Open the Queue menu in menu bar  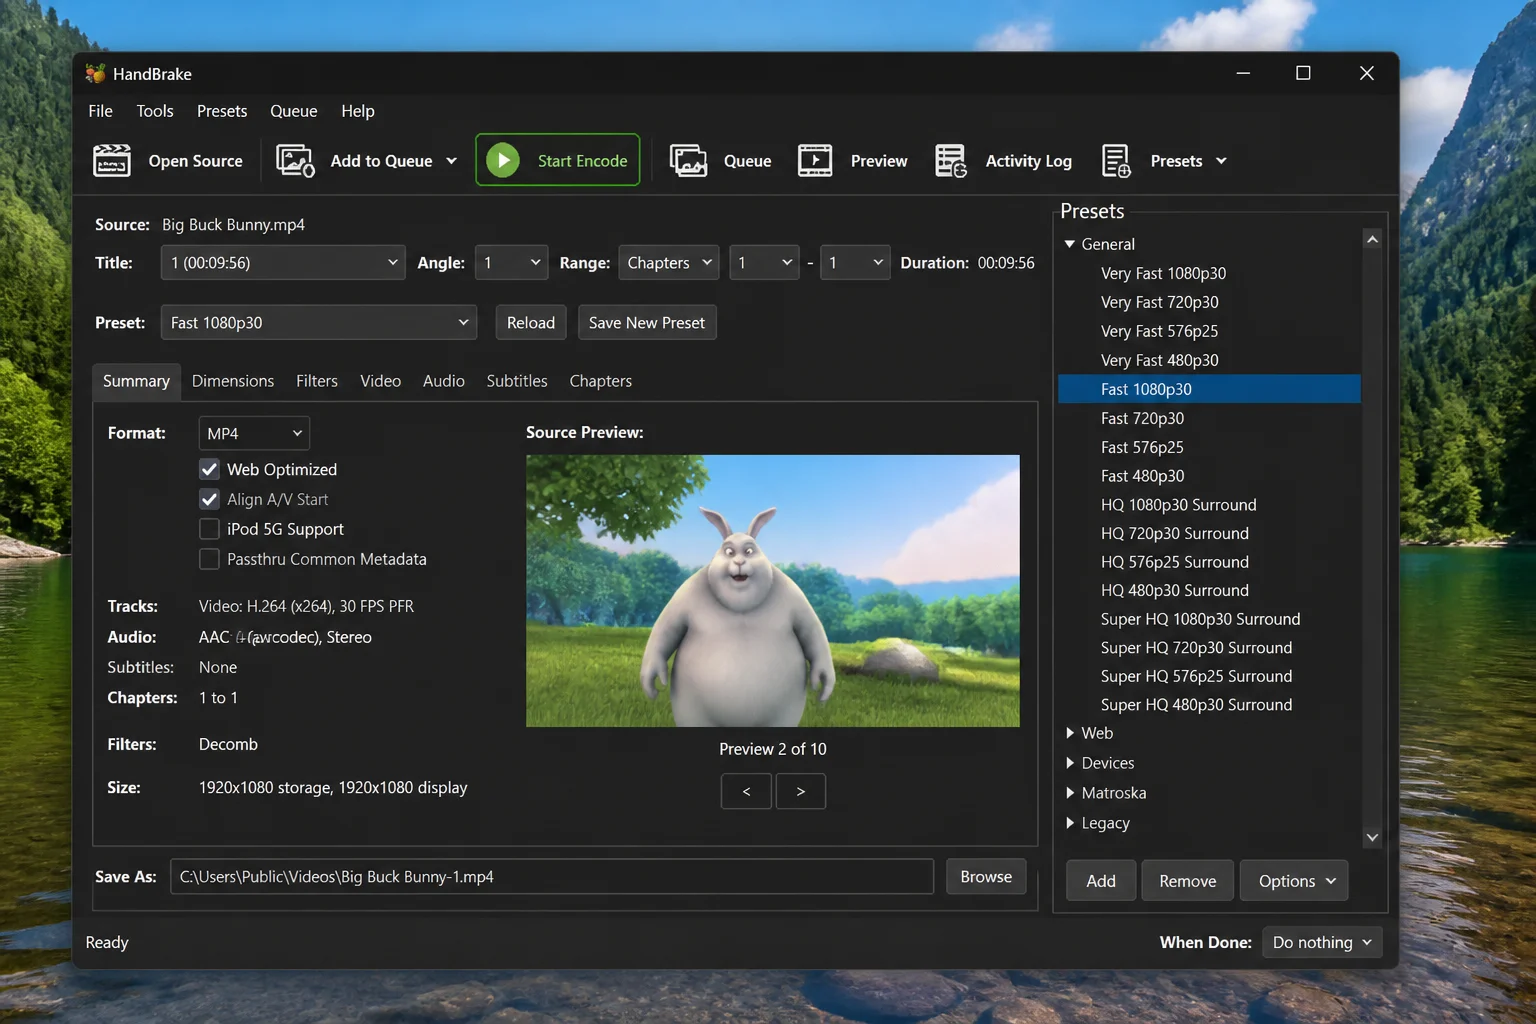294,111
